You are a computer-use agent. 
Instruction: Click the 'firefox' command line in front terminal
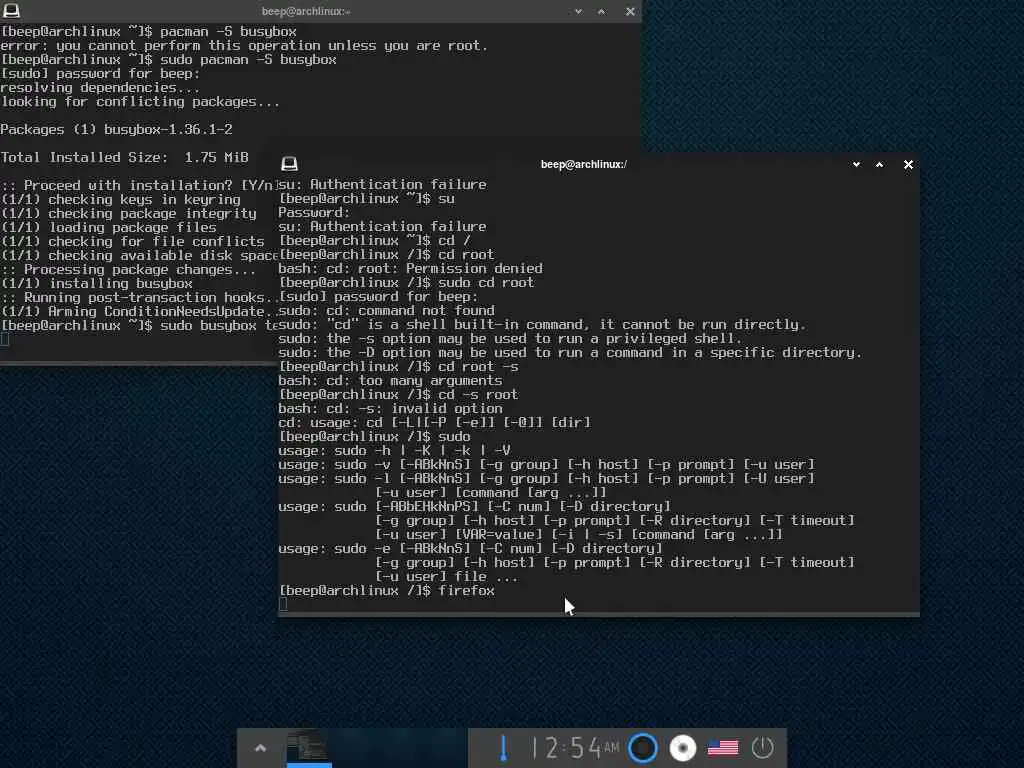[387, 590]
